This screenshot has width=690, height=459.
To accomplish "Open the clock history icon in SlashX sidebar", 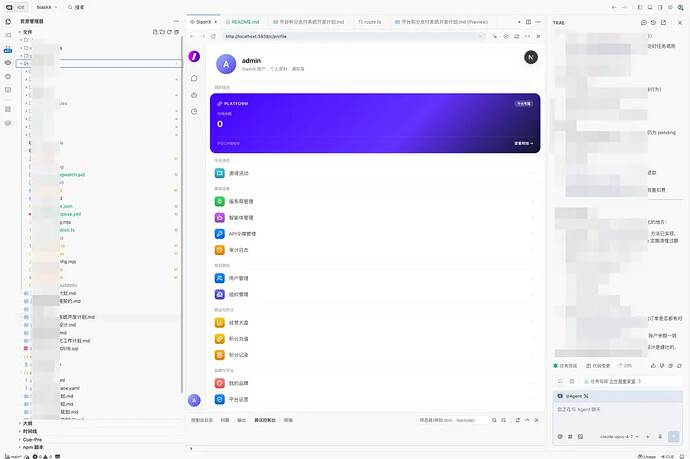I will pyautogui.click(x=194, y=112).
